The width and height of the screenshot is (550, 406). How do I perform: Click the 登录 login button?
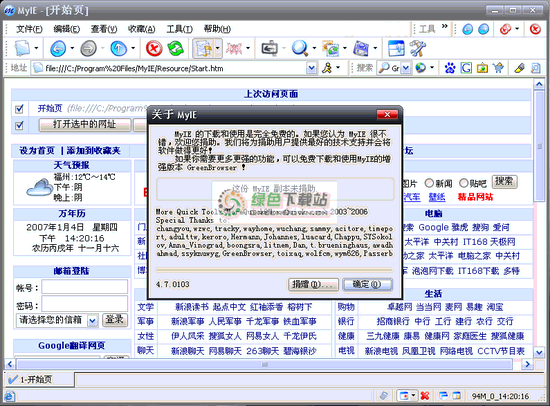tap(114, 320)
